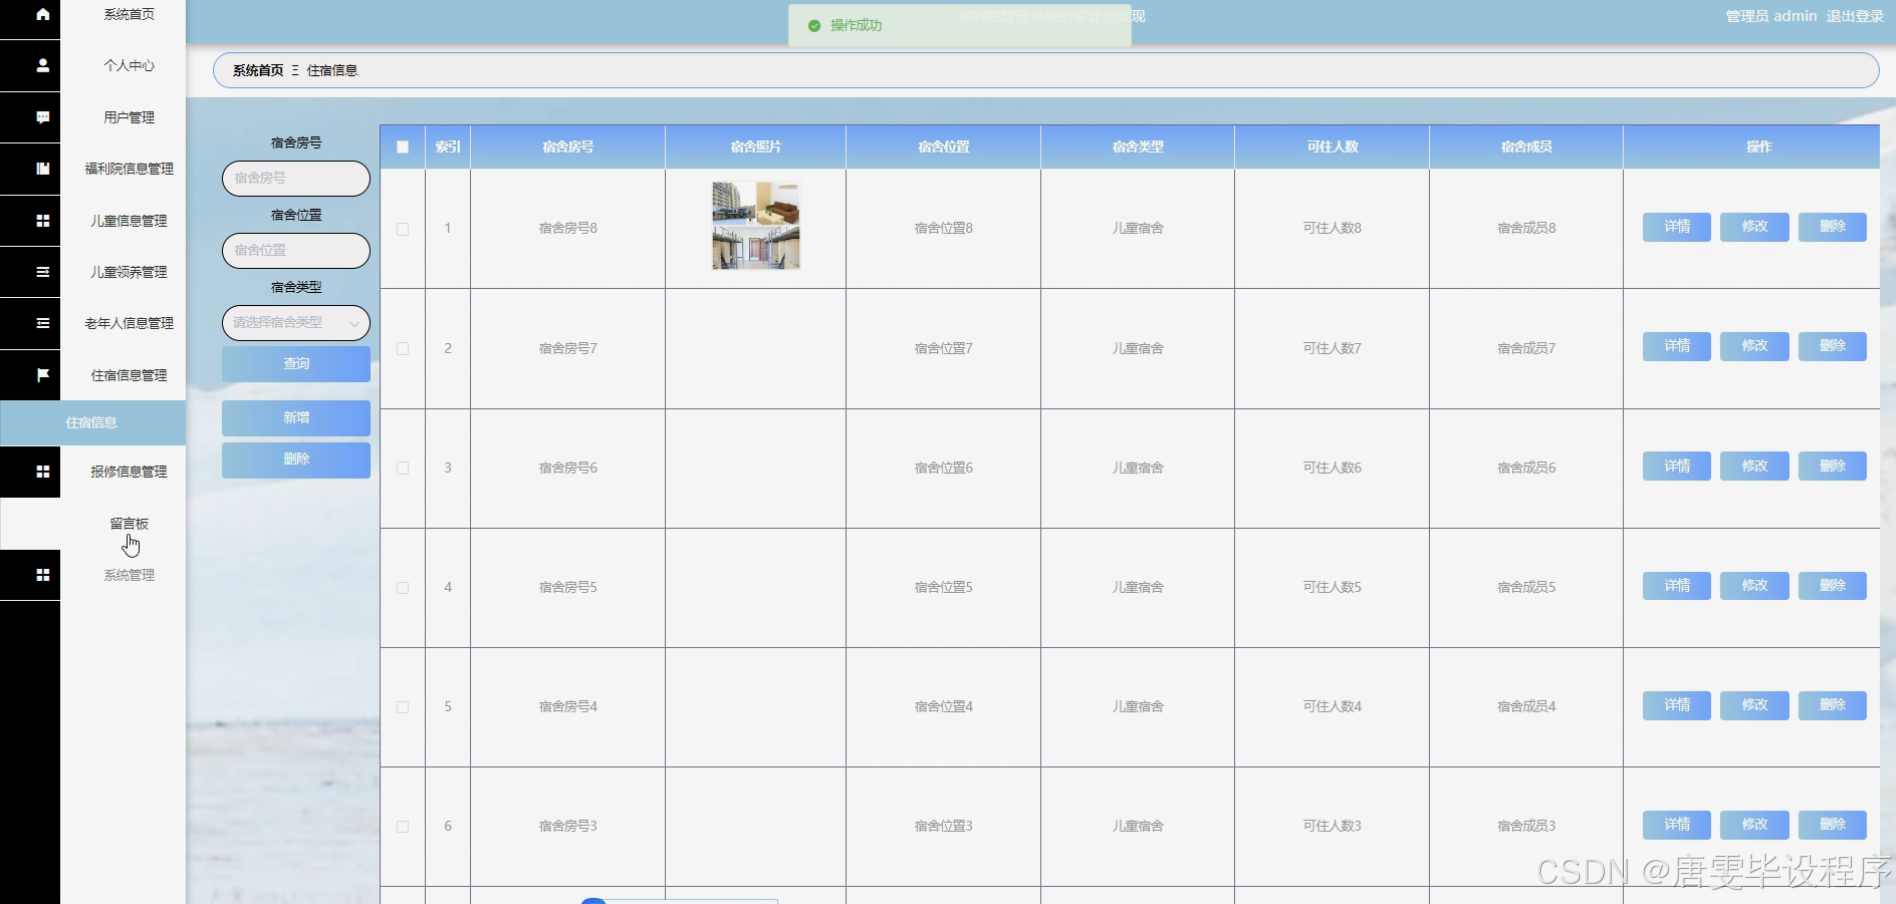Click 详情 for row 宿舍房号3
Viewport: 1896px width, 904px height.
click(x=1676, y=825)
